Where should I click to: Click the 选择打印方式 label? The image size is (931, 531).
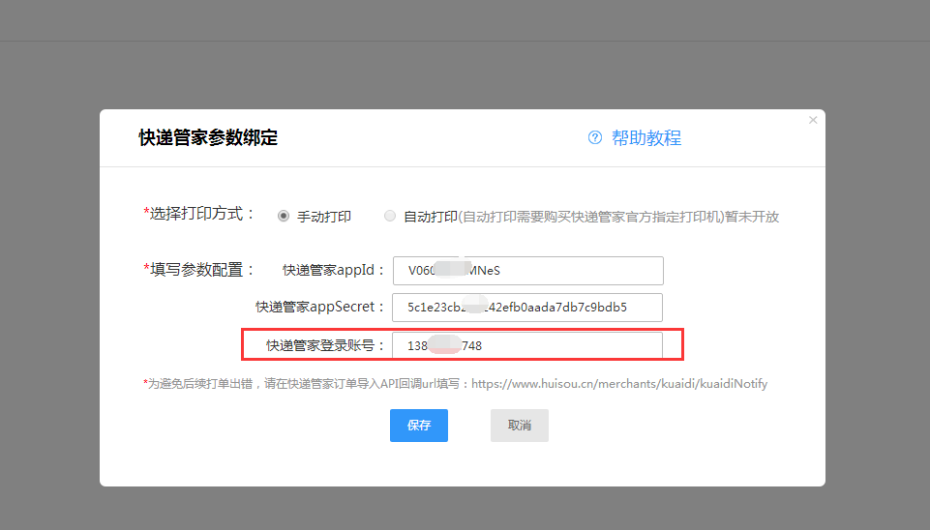(x=201, y=214)
